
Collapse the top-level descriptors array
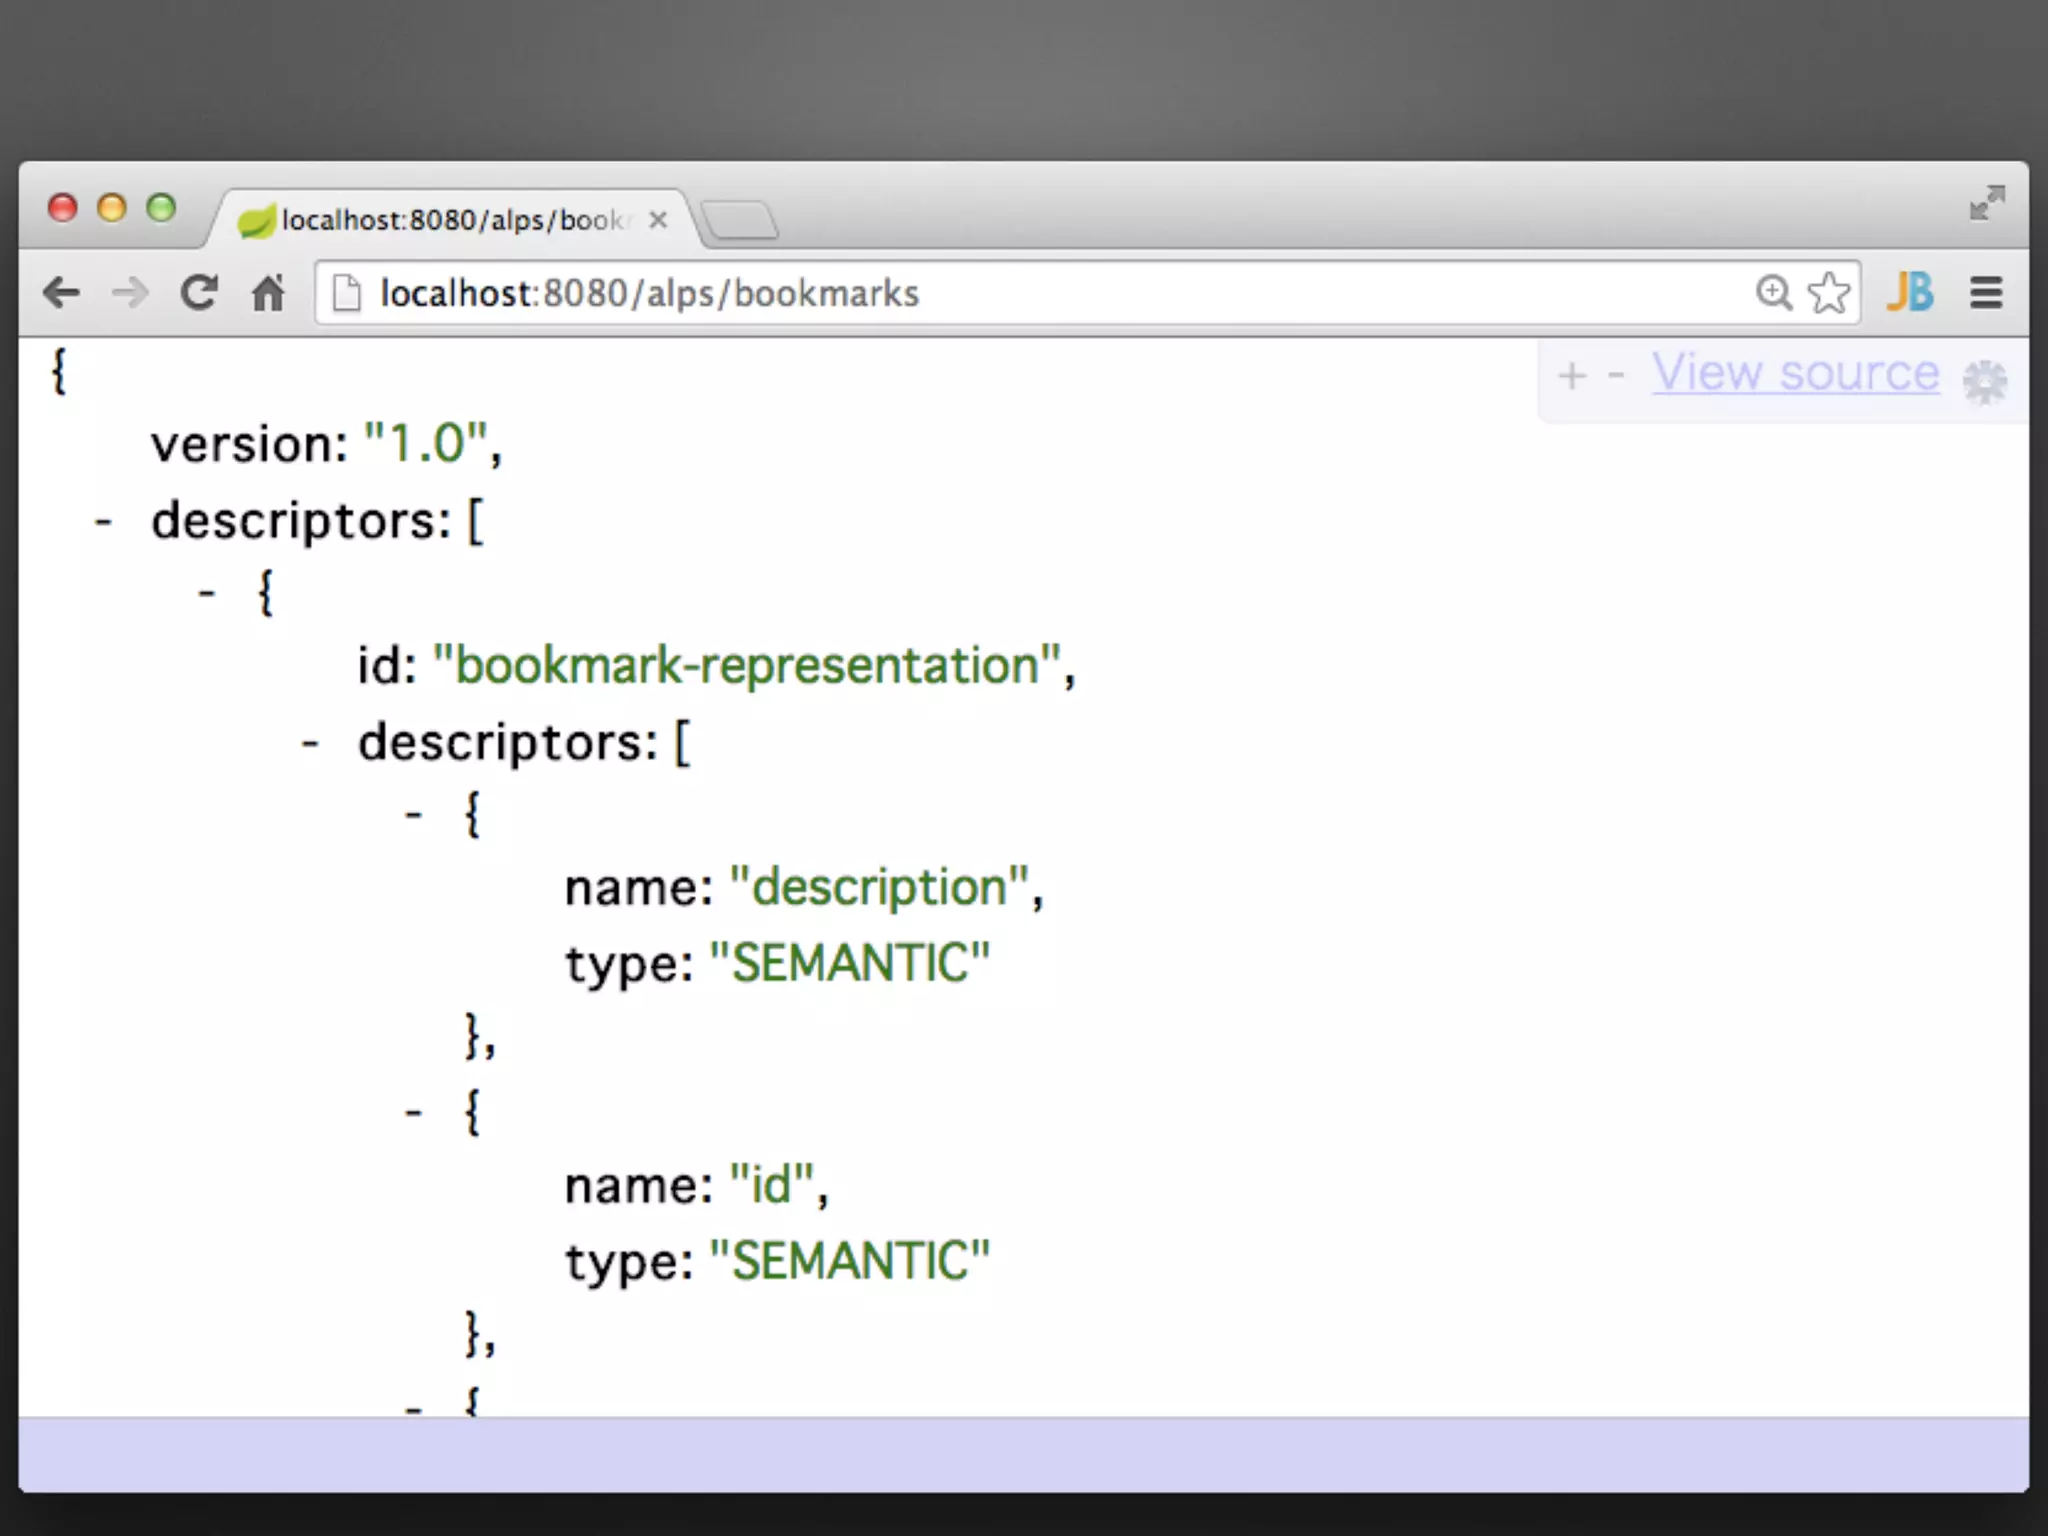103,522
